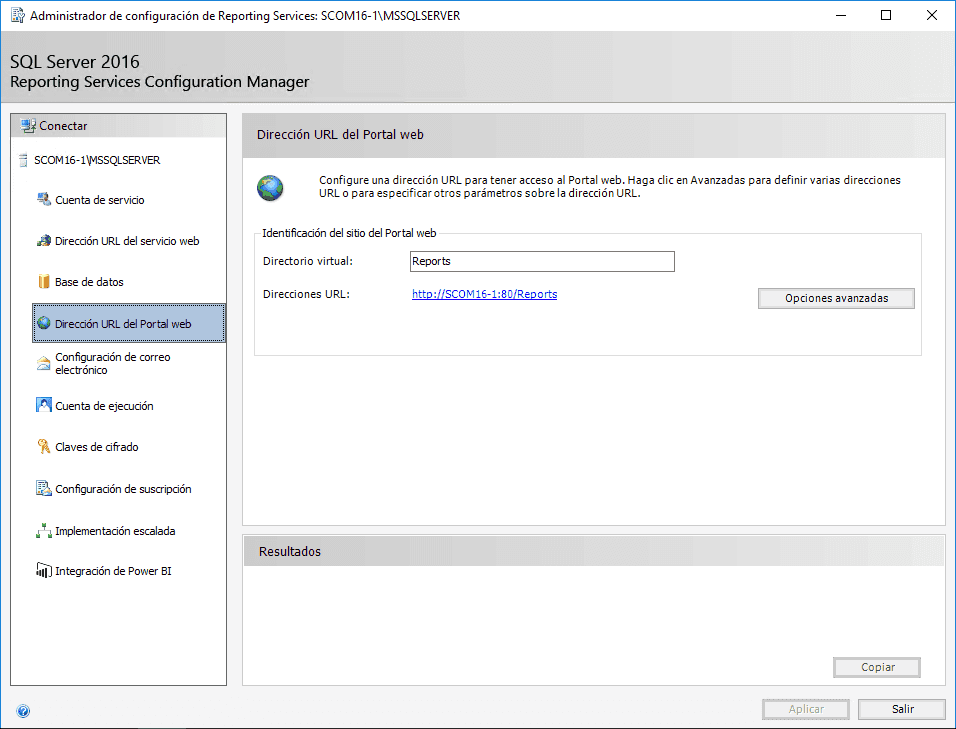Screen dimensions: 956x729
Task: Select the SCOM16-1\MSSQLSERVER server node
Action: tap(97, 160)
